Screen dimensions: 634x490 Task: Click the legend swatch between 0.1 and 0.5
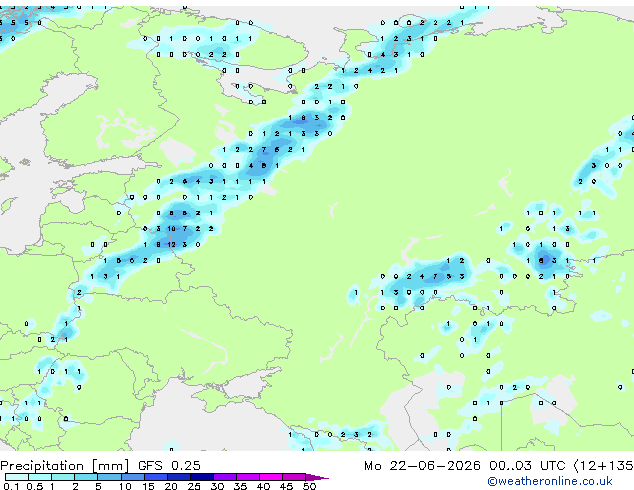coord(17,477)
